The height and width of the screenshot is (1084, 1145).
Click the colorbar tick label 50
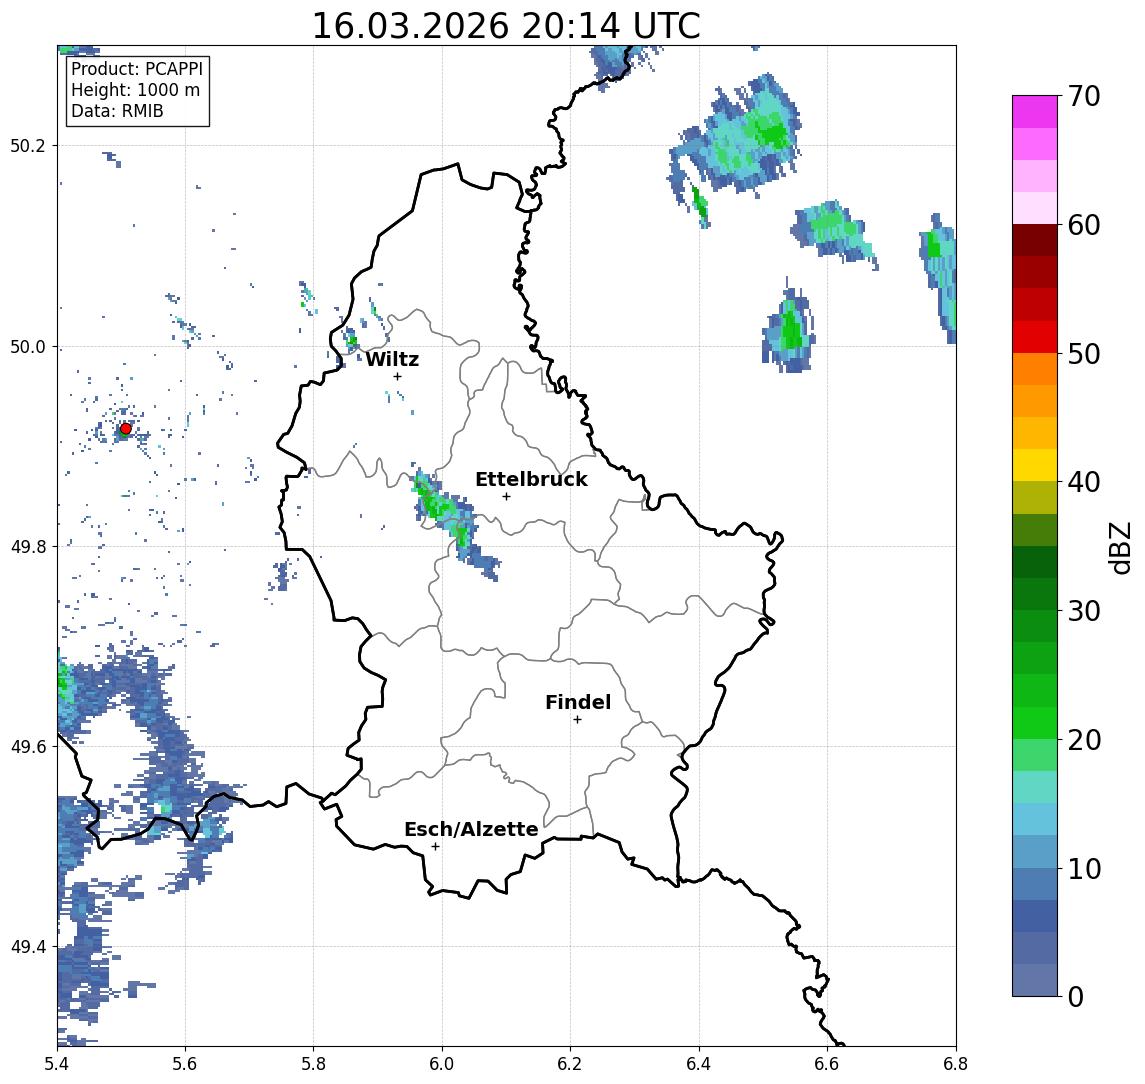click(x=1084, y=354)
